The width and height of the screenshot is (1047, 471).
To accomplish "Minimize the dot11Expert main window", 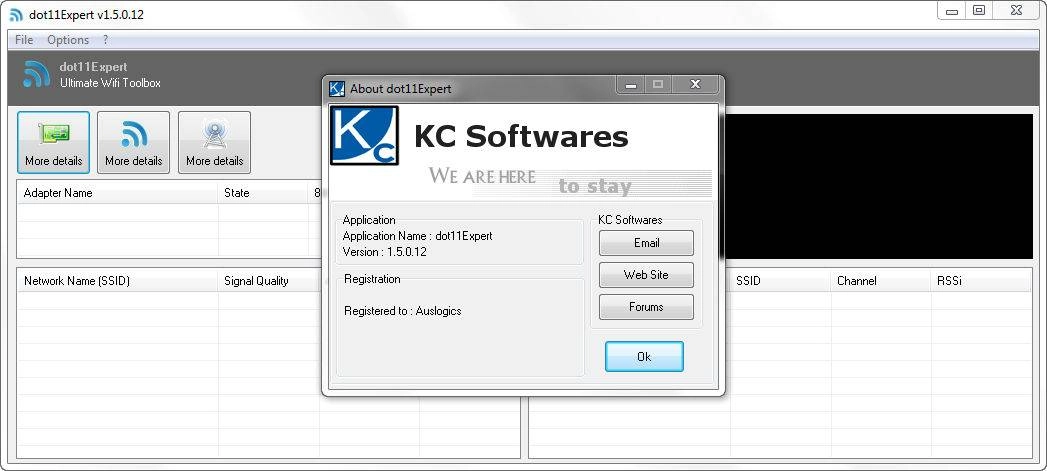I will pos(952,11).
